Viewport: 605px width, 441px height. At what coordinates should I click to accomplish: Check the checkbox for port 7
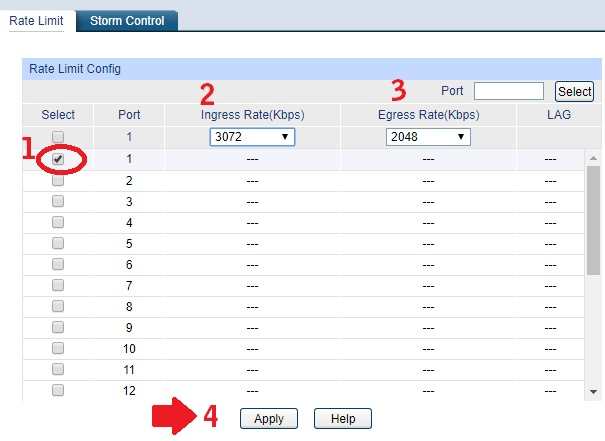pyautogui.click(x=58, y=285)
